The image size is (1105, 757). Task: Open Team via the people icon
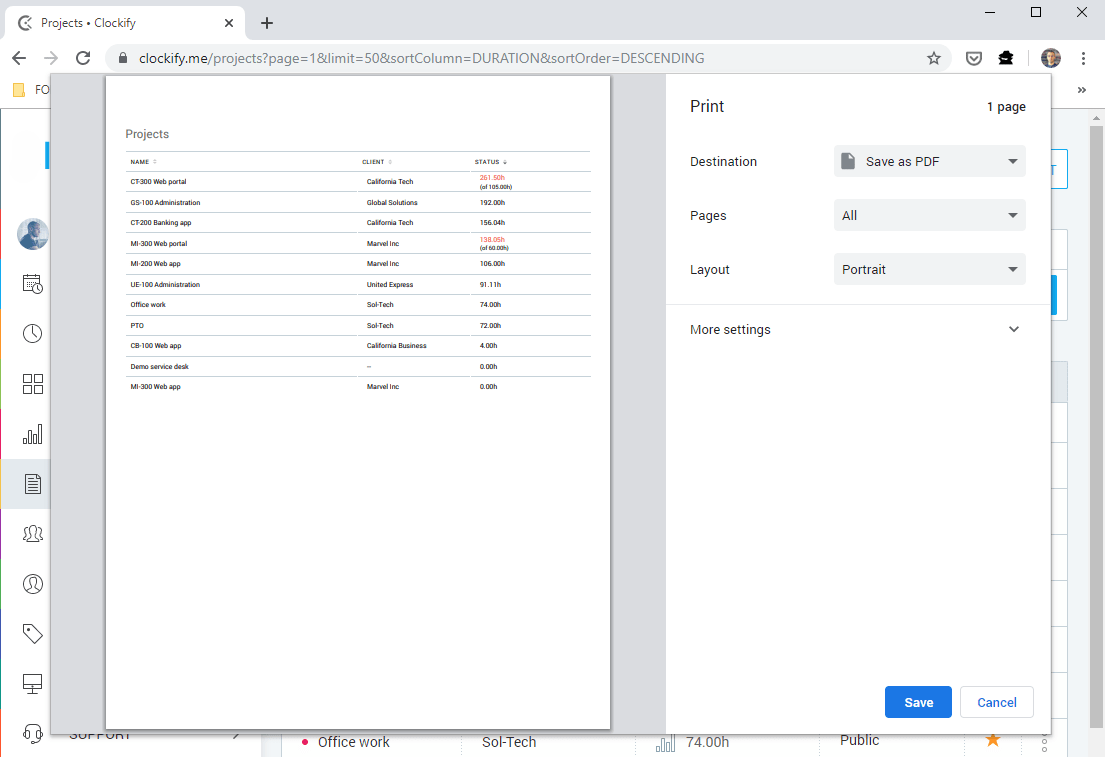33,534
